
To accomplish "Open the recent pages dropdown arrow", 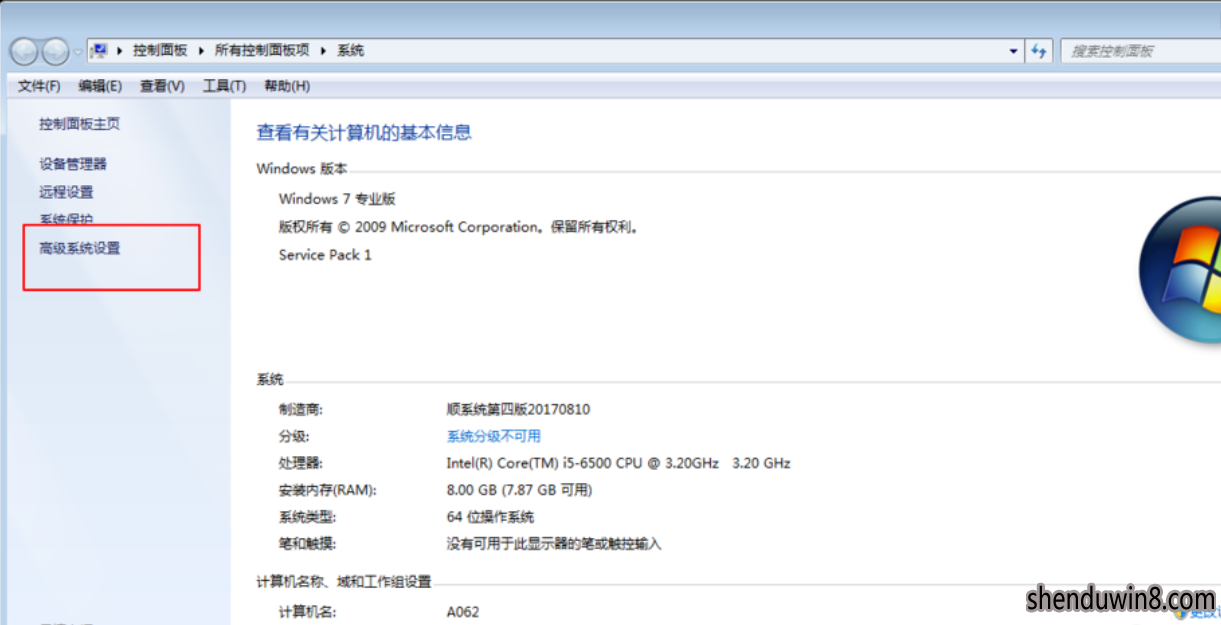I will [x=78, y=51].
